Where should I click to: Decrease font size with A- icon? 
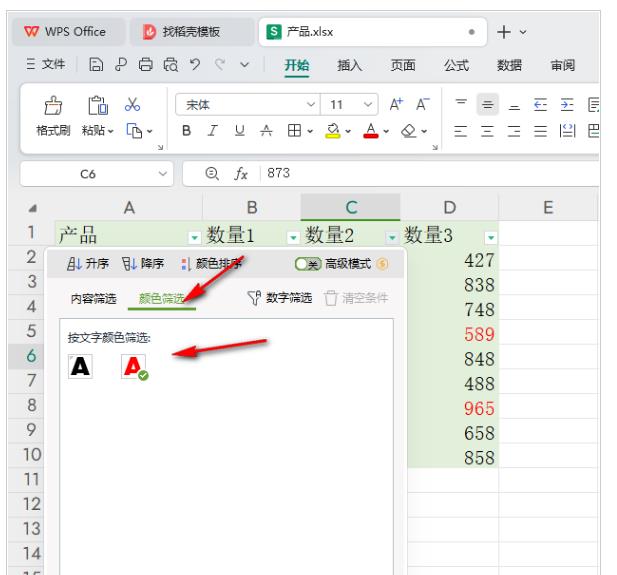point(423,104)
